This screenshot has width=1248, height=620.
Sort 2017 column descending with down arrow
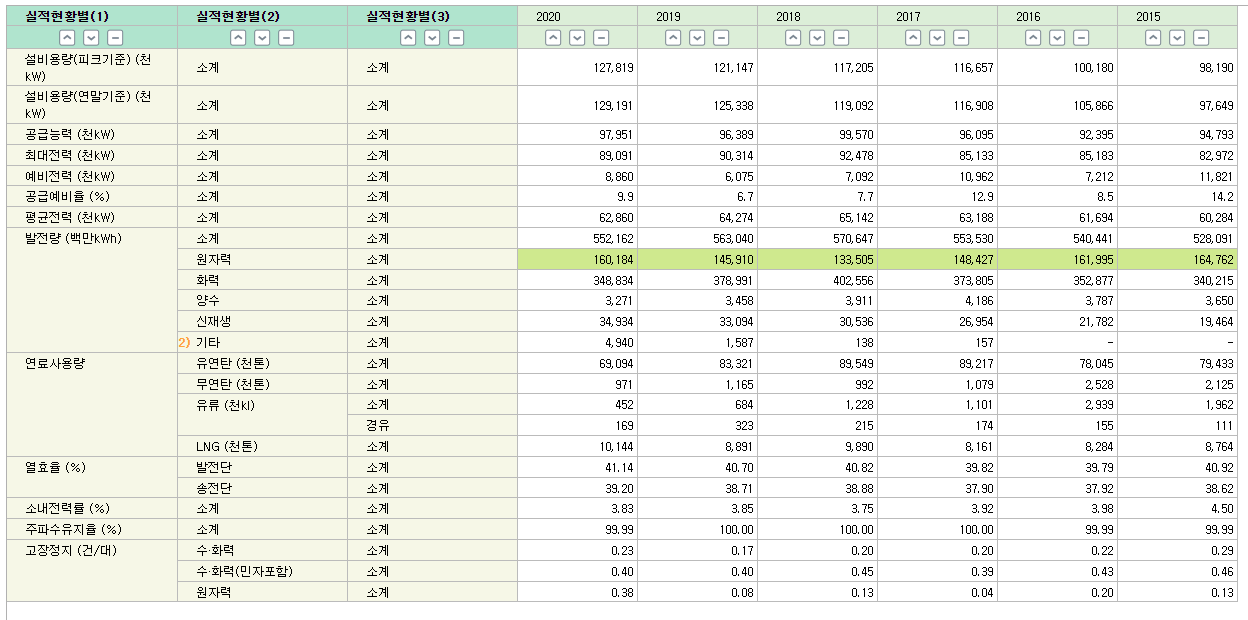(x=937, y=37)
